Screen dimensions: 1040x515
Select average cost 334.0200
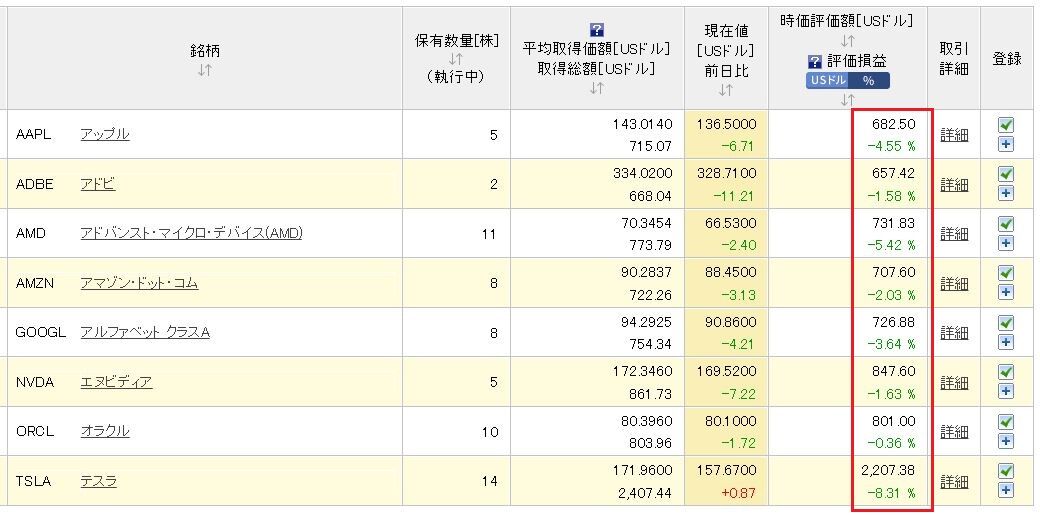(643, 173)
